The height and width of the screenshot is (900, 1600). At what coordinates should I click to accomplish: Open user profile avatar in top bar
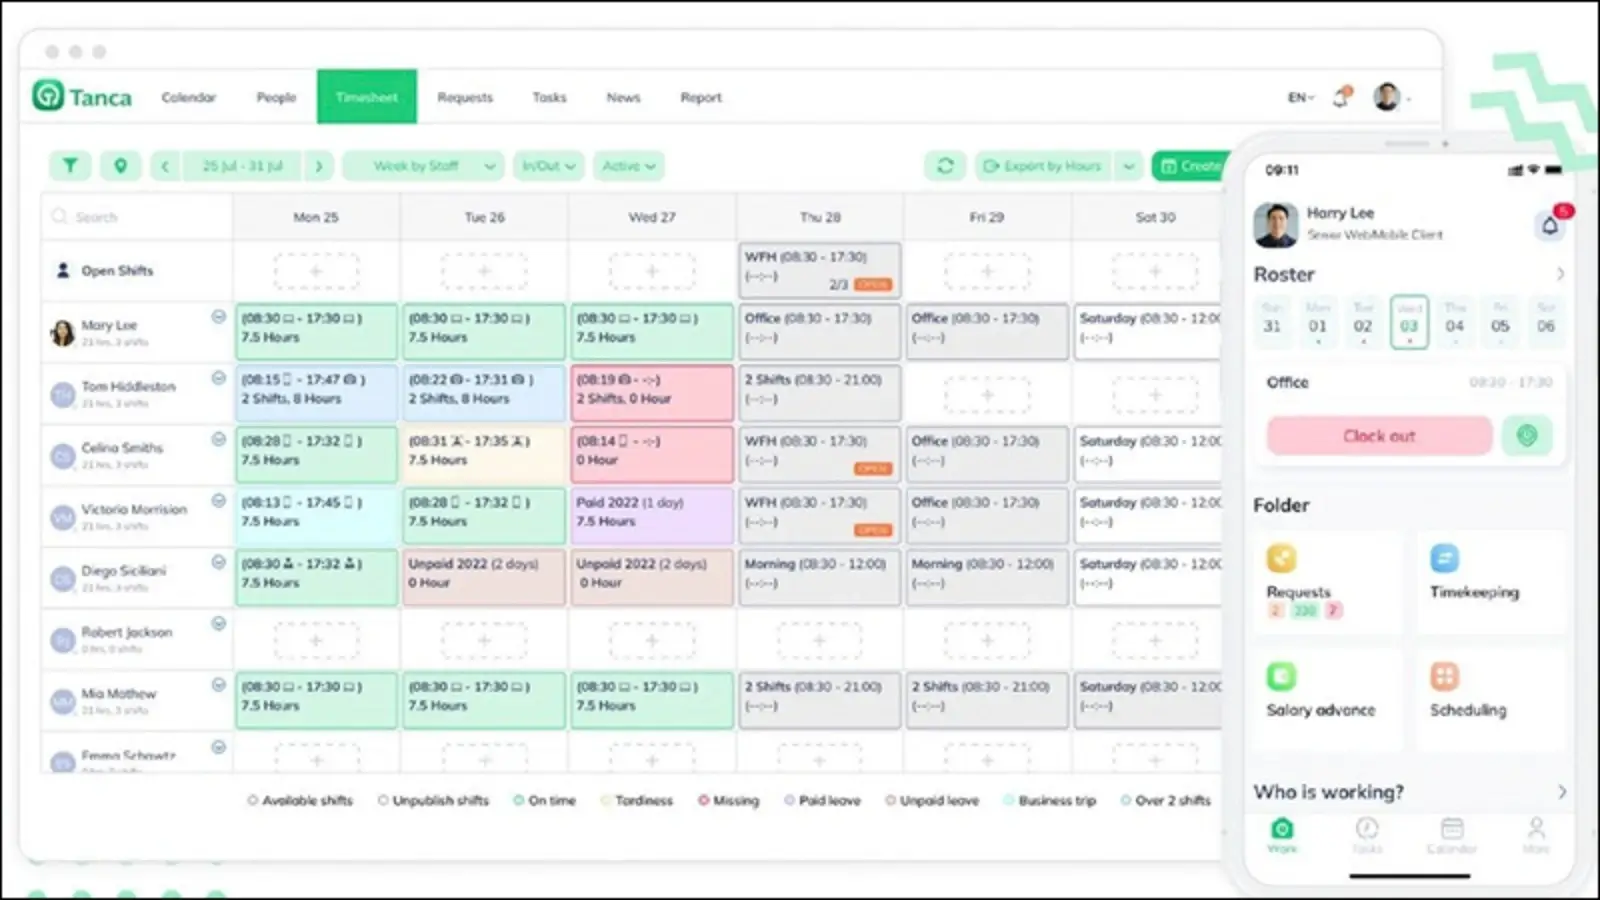pos(1387,97)
